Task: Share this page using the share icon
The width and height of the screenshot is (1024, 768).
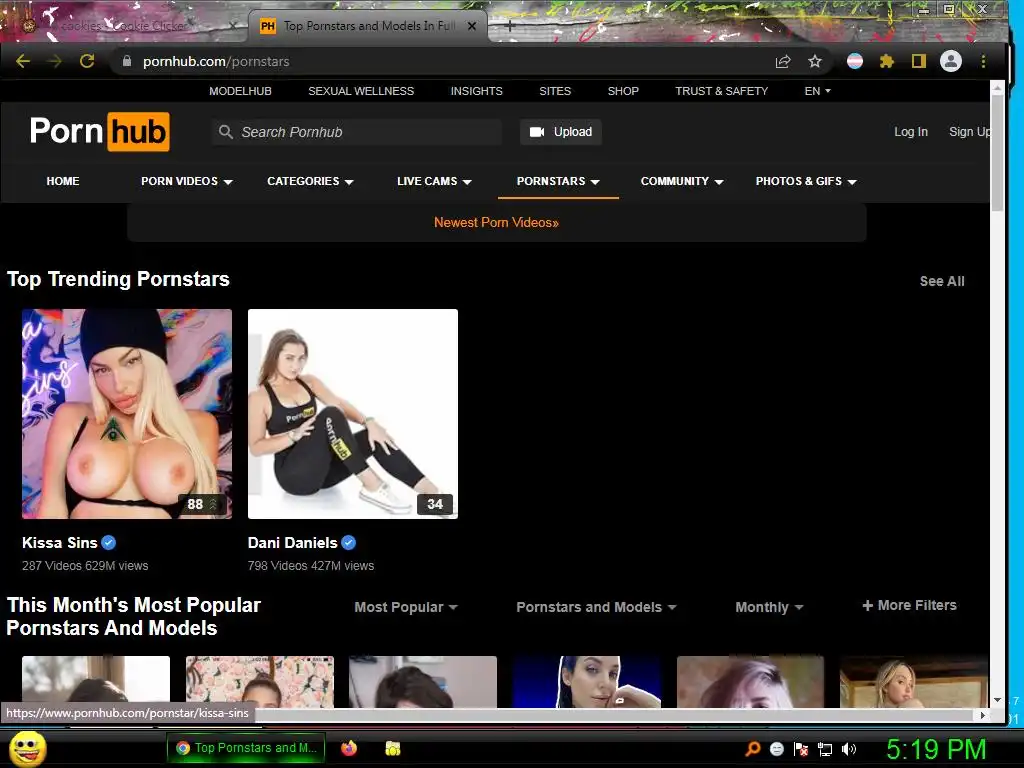Action: pyautogui.click(x=783, y=61)
